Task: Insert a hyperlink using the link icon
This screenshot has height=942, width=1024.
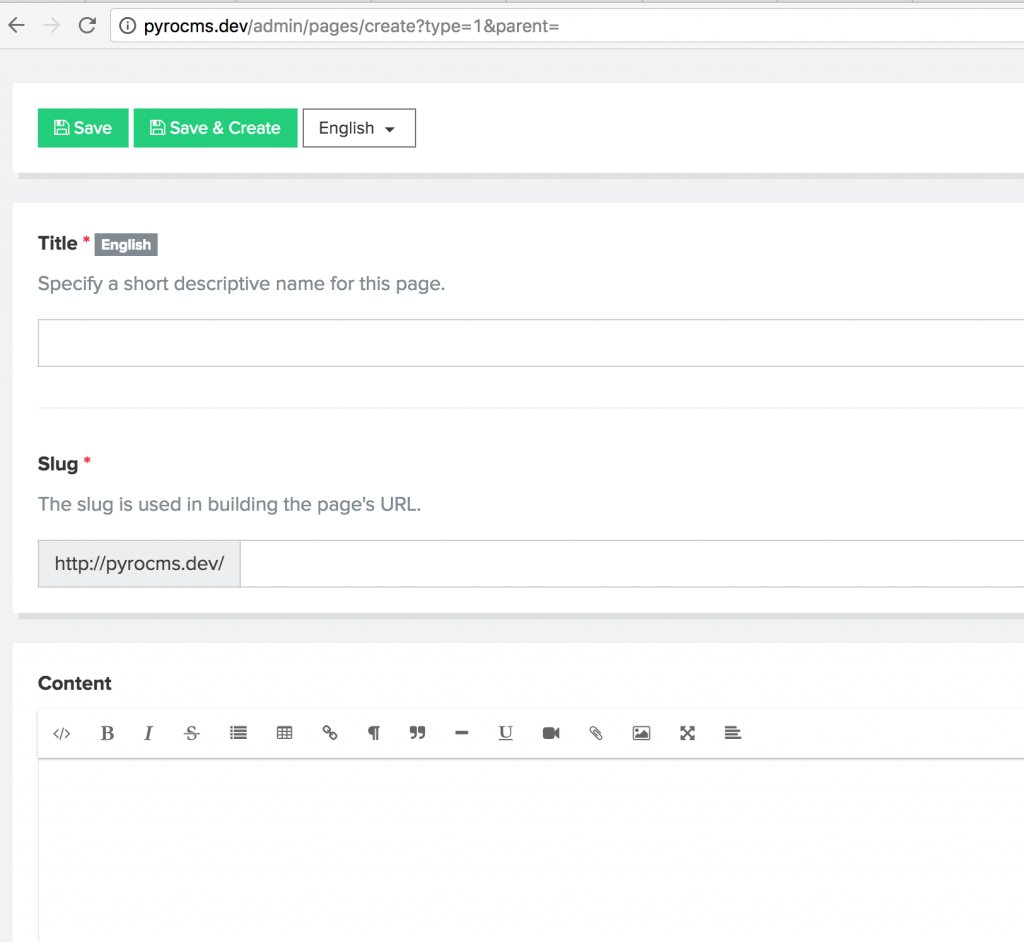Action: [329, 733]
